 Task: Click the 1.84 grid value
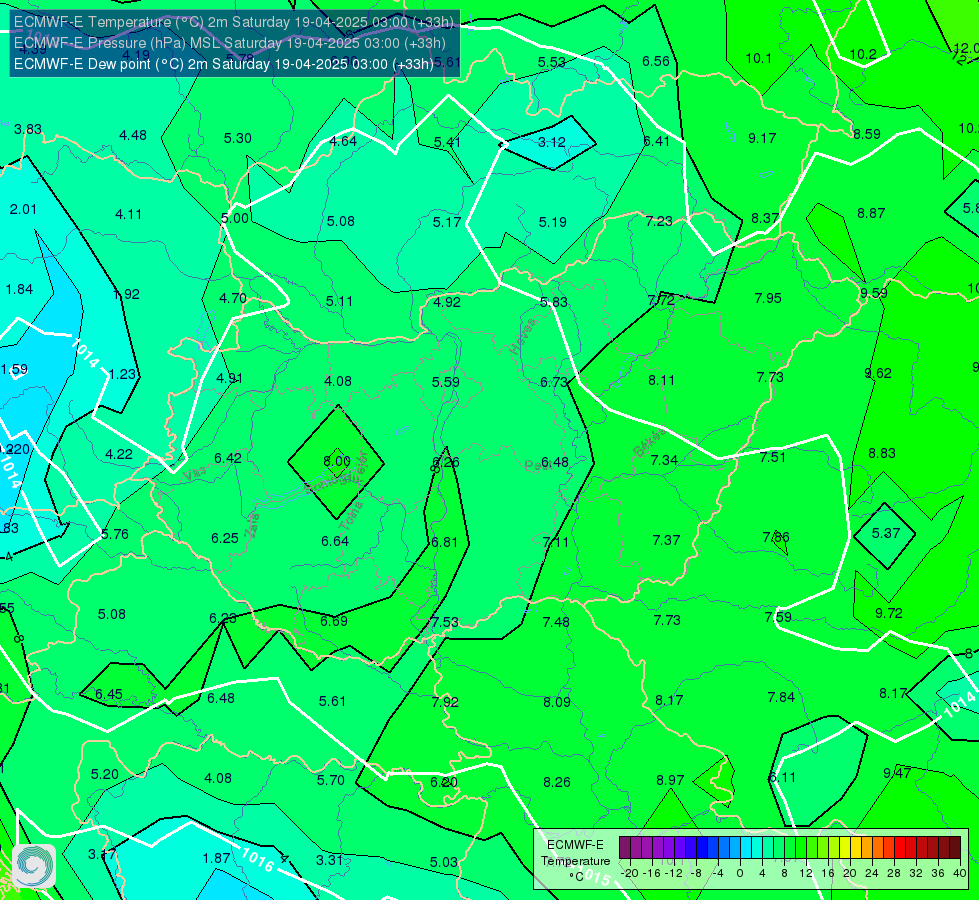click(x=19, y=289)
